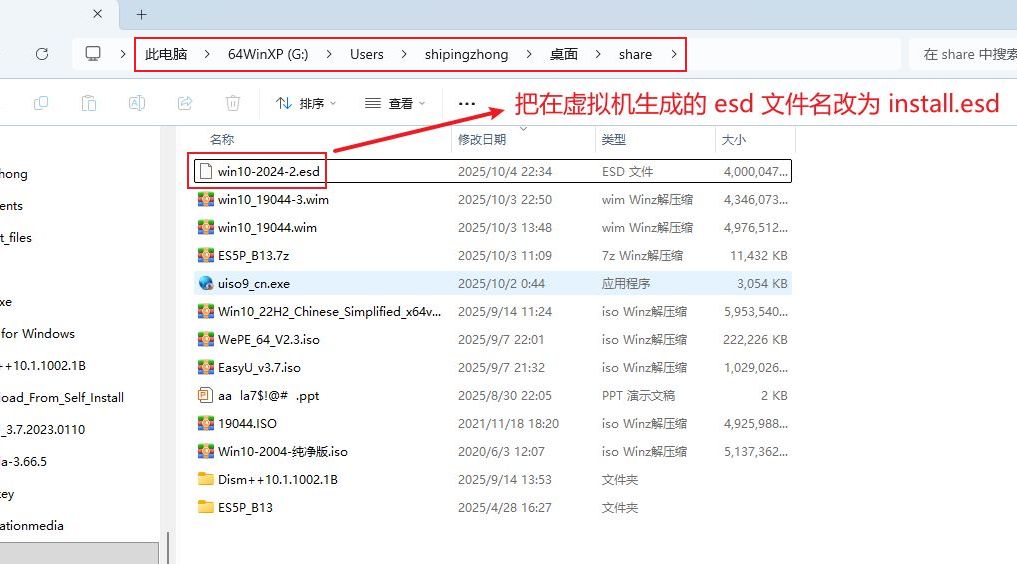This screenshot has width=1017, height=564.
Task: Click the Paste icon in toolbar
Action: (89, 103)
